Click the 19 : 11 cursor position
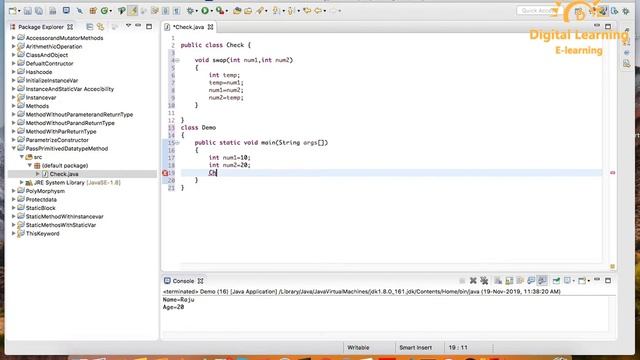Viewport: 640px width, 360px height. click(458, 348)
